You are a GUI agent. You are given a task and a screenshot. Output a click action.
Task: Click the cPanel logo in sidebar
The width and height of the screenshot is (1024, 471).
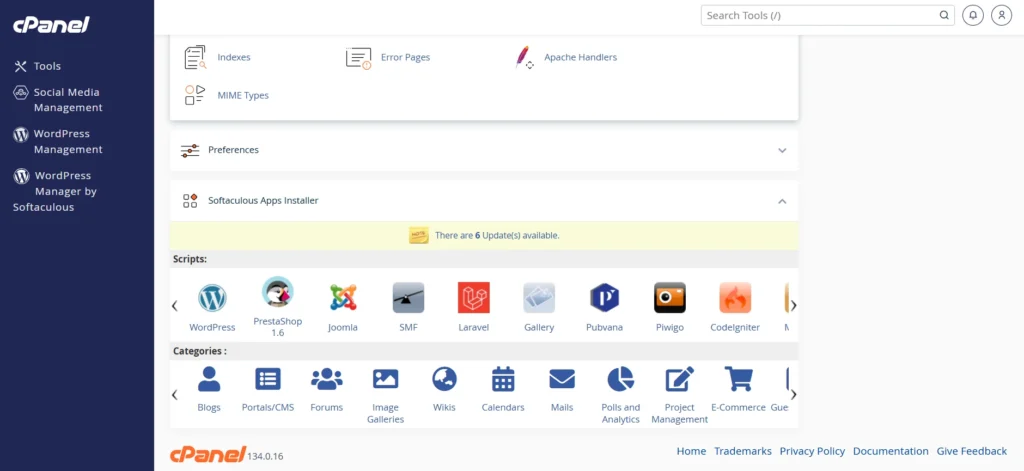pyautogui.click(x=51, y=25)
